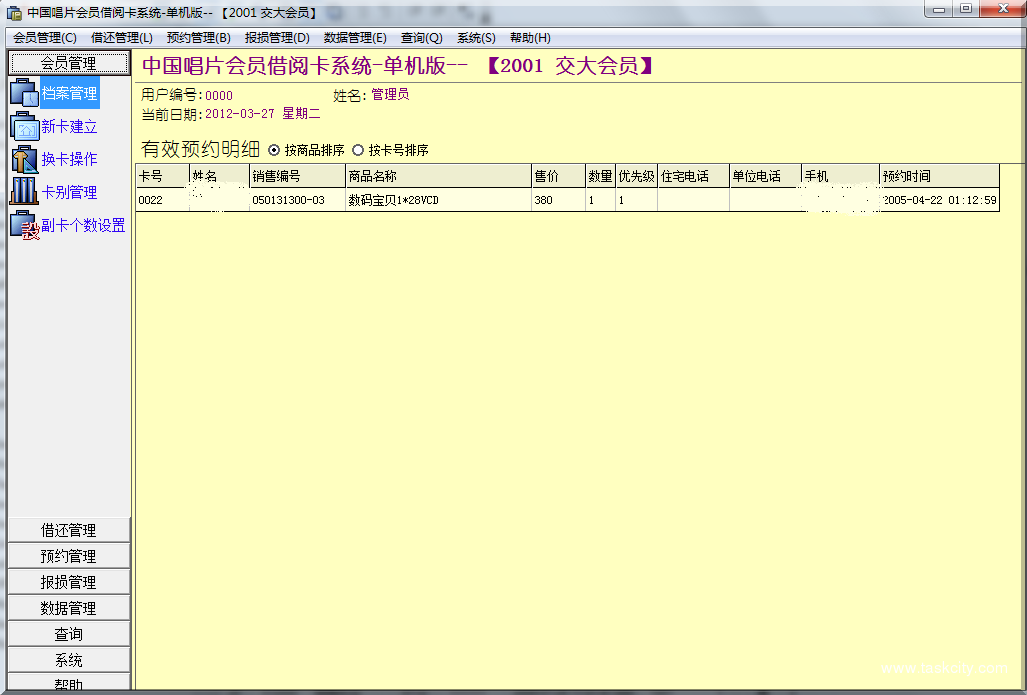
Task: Open the 查询(Q) menu
Action: tap(421, 38)
